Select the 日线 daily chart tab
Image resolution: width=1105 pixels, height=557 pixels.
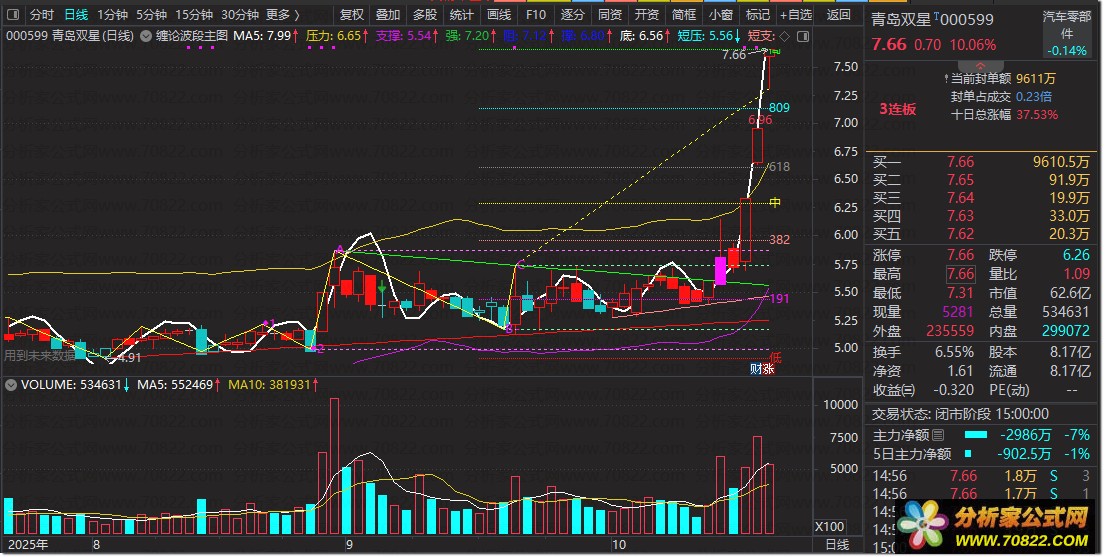pos(75,15)
